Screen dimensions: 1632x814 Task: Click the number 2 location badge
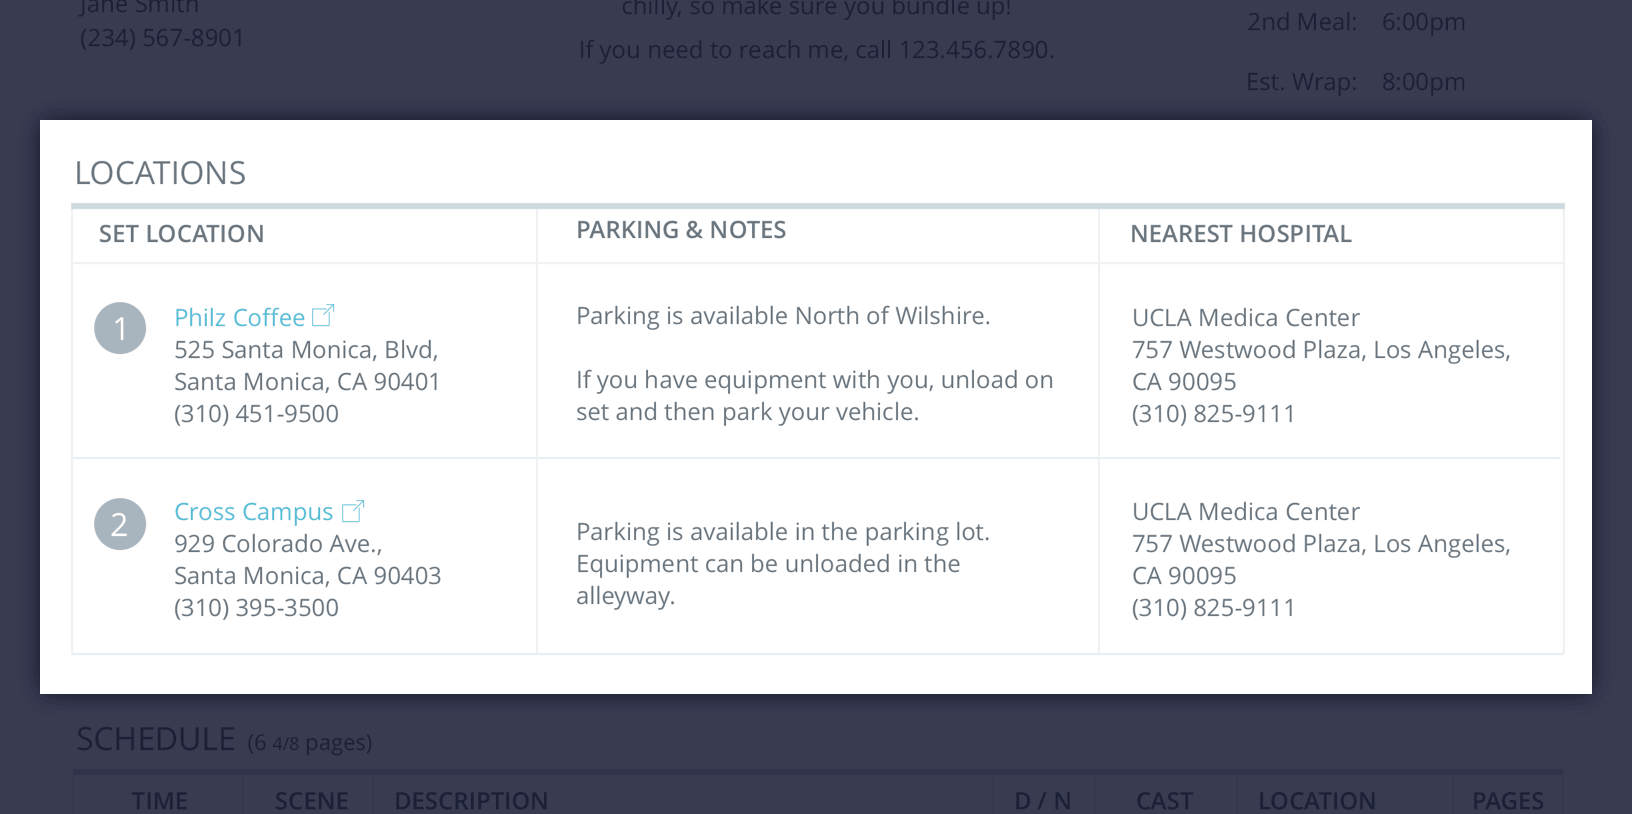pyautogui.click(x=120, y=524)
